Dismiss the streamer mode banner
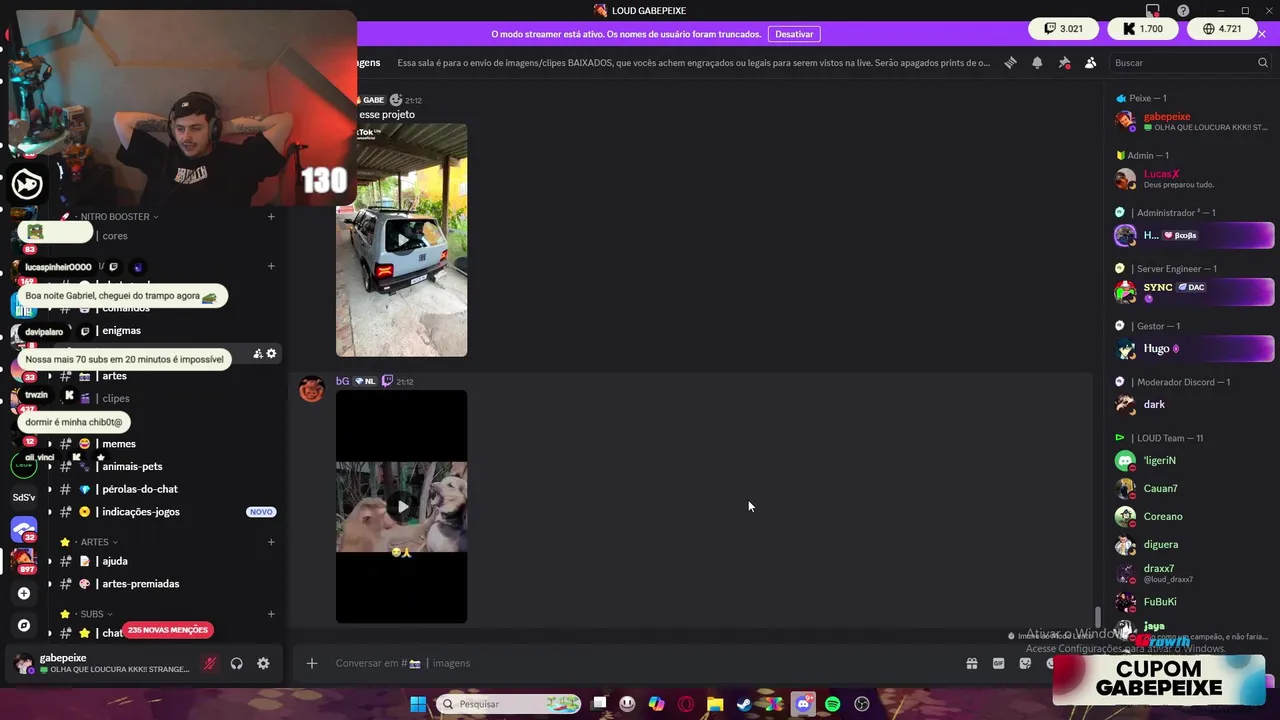The image size is (1280, 720). (1262, 34)
